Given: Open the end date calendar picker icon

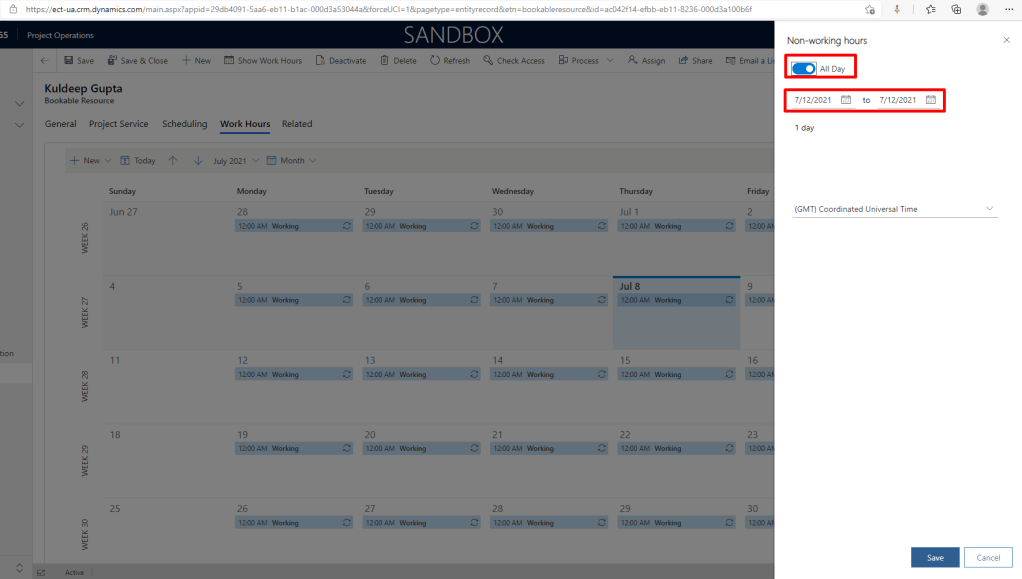Looking at the screenshot, I should 930,100.
